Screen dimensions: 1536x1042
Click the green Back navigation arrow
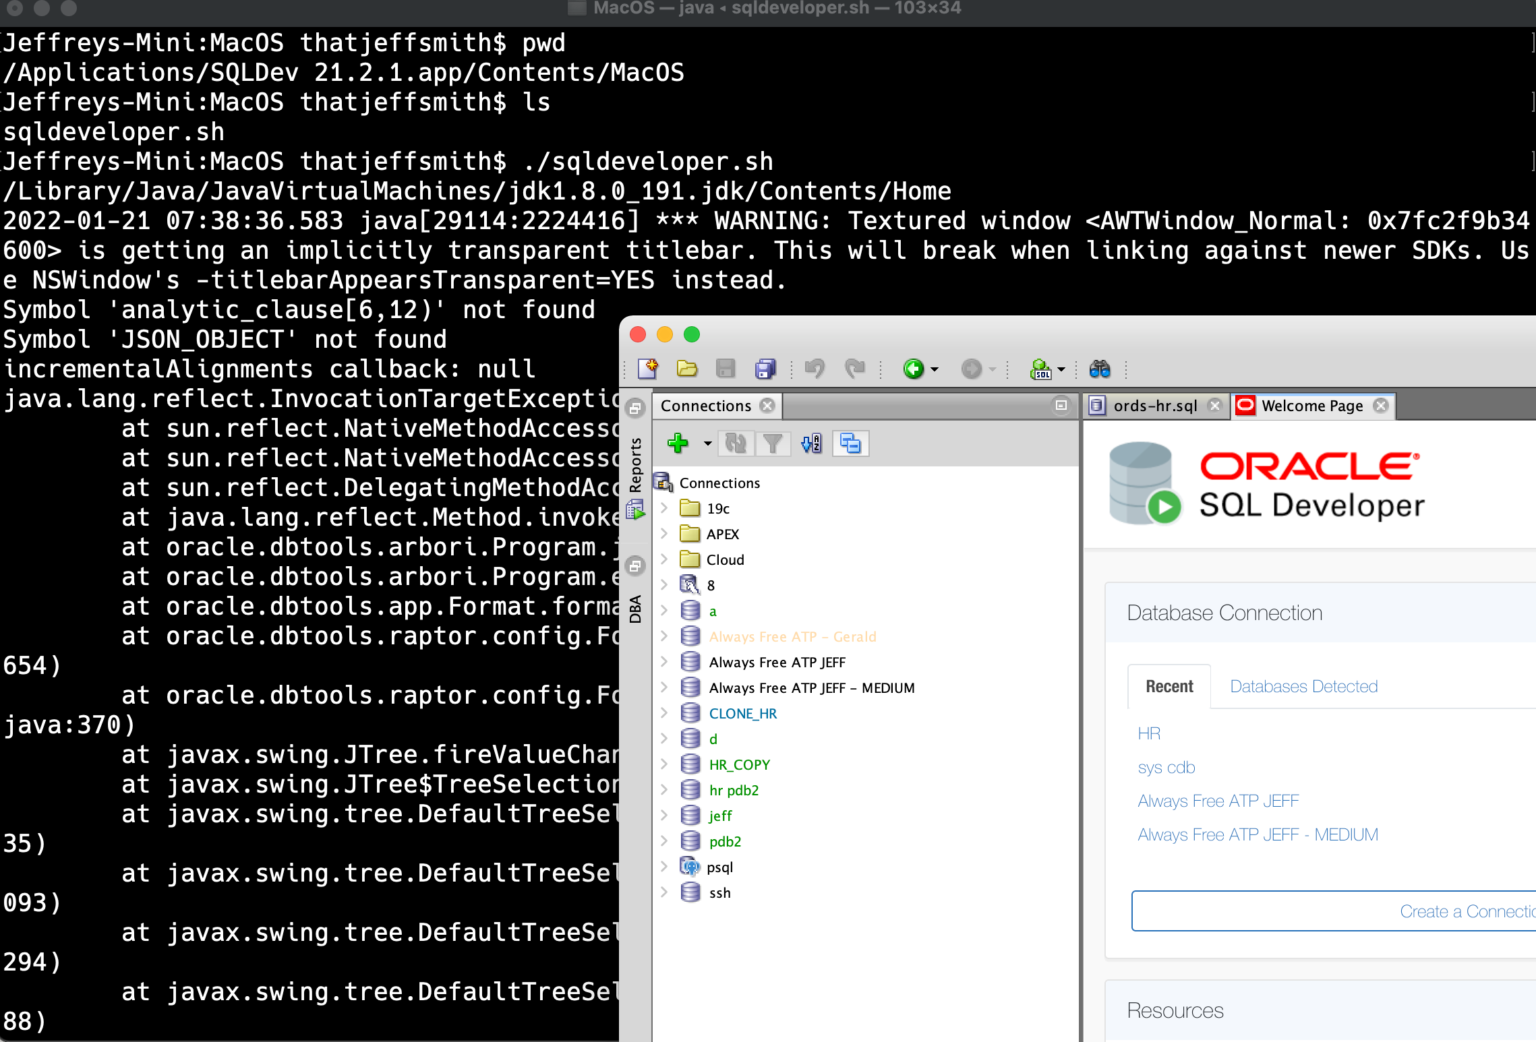pyautogui.click(x=913, y=369)
